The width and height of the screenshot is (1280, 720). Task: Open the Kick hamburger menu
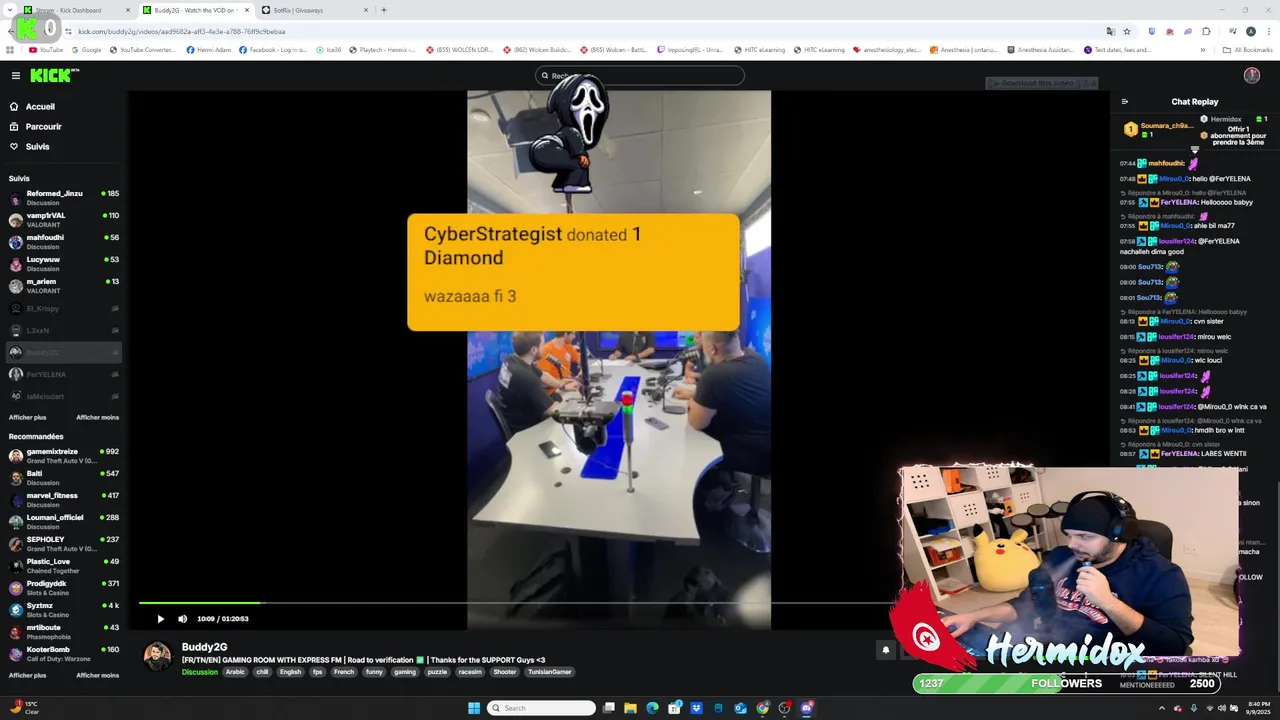point(16,75)
